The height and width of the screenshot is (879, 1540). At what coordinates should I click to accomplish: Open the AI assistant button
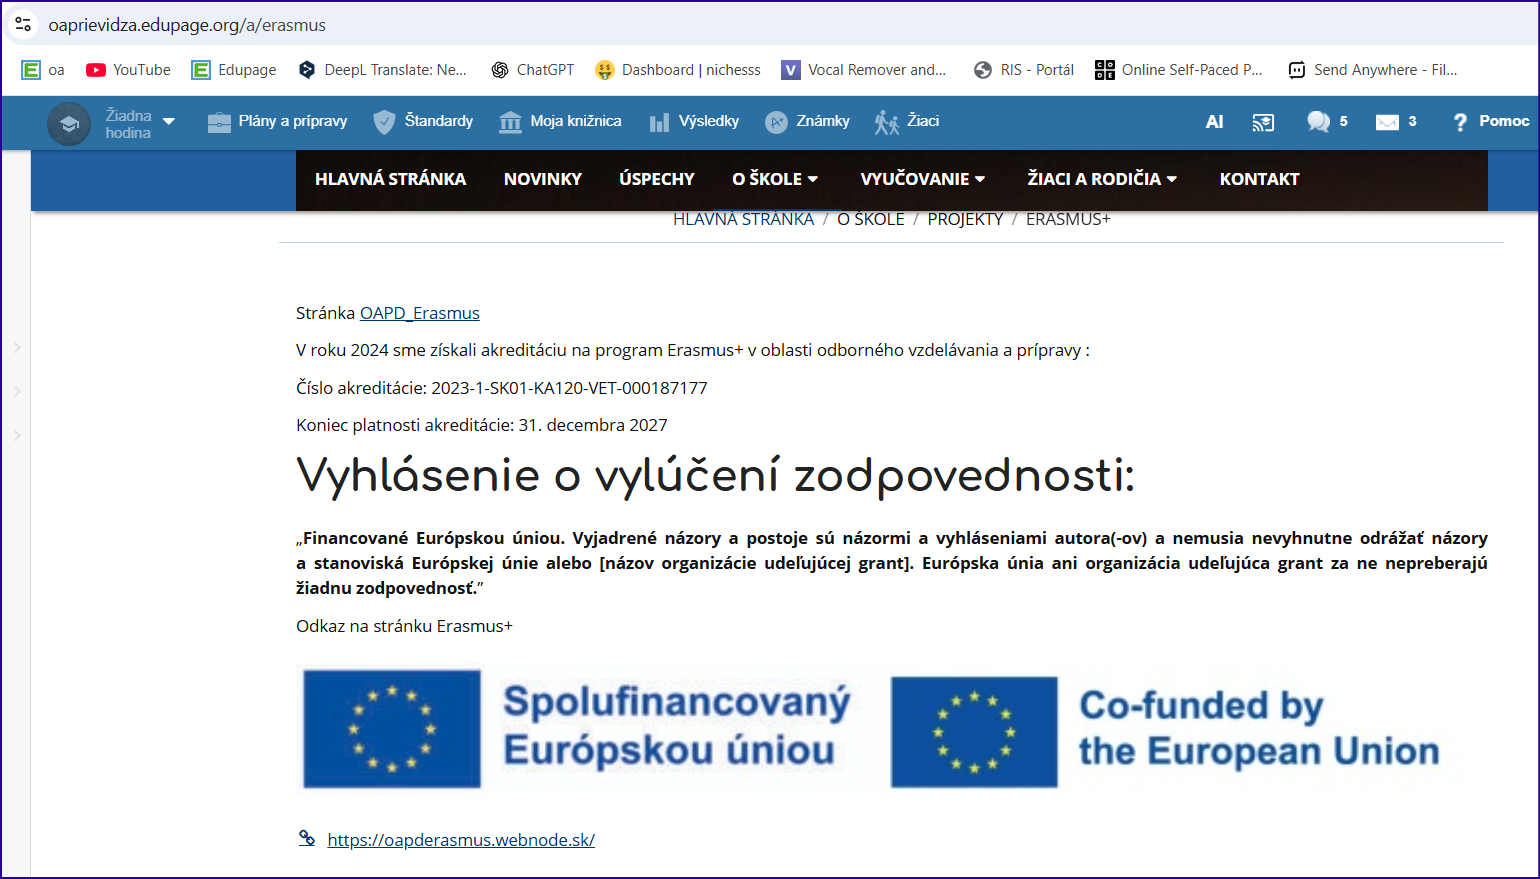(x=1214, y=122)
